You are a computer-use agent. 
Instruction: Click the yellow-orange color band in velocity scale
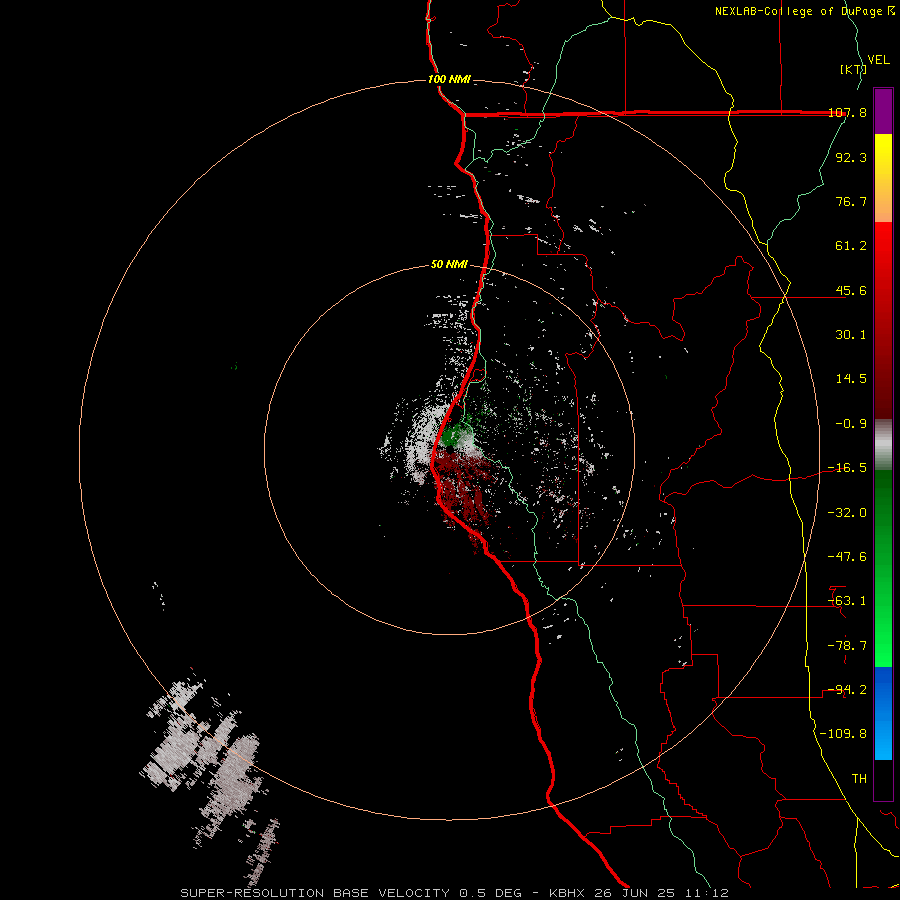[x=883, y=178]
